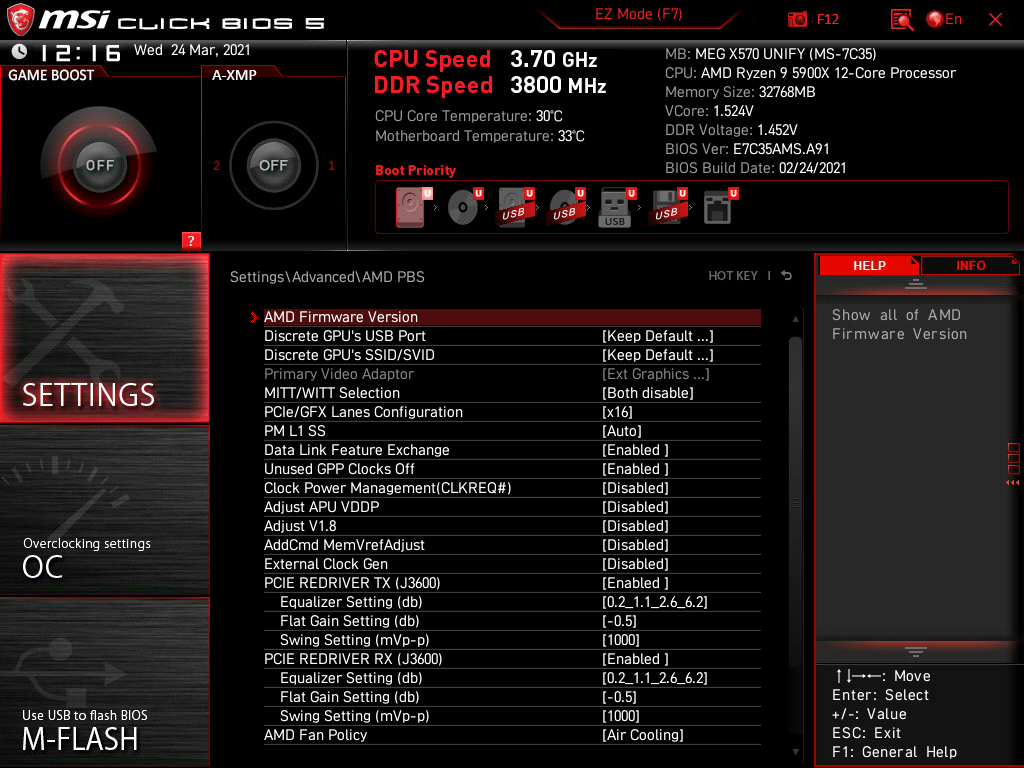Click the MSI dragon shield logo
1024x768 pixels.
pos(20,20)
